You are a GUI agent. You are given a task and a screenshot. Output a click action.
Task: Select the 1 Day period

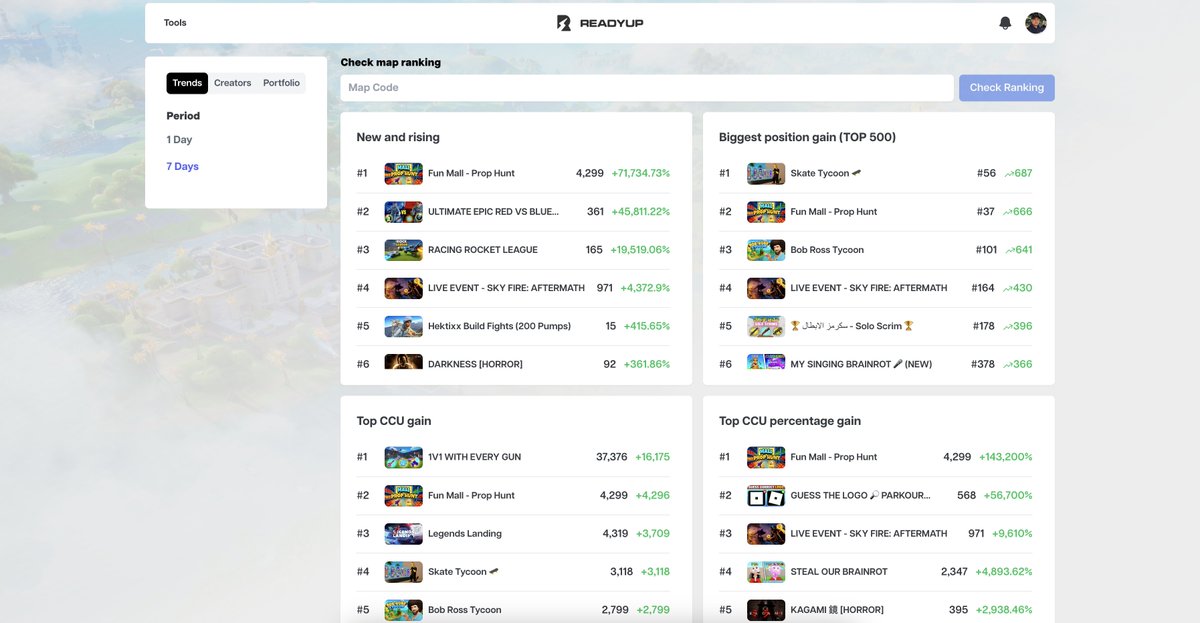[178, 139]
